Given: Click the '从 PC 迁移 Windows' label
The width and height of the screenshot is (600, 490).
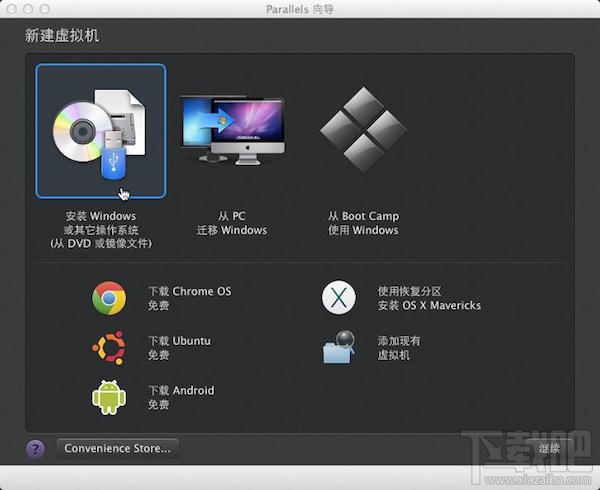Looking at the screenshot, I should (x=232, y=223).
